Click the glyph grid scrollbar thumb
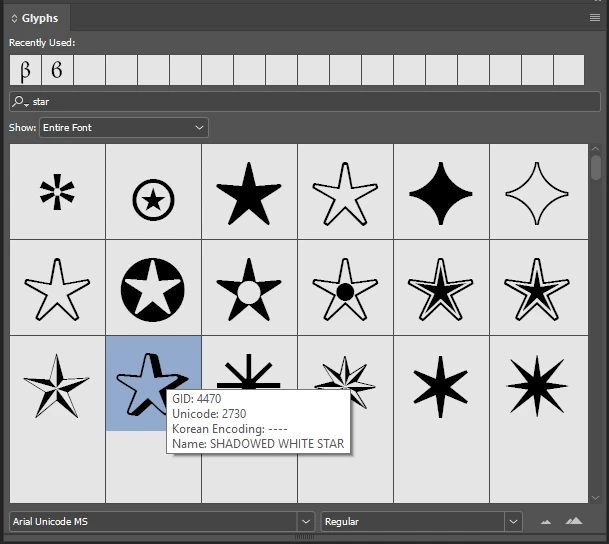The width and height of the screenshot is (609, 544). (595, 167)
